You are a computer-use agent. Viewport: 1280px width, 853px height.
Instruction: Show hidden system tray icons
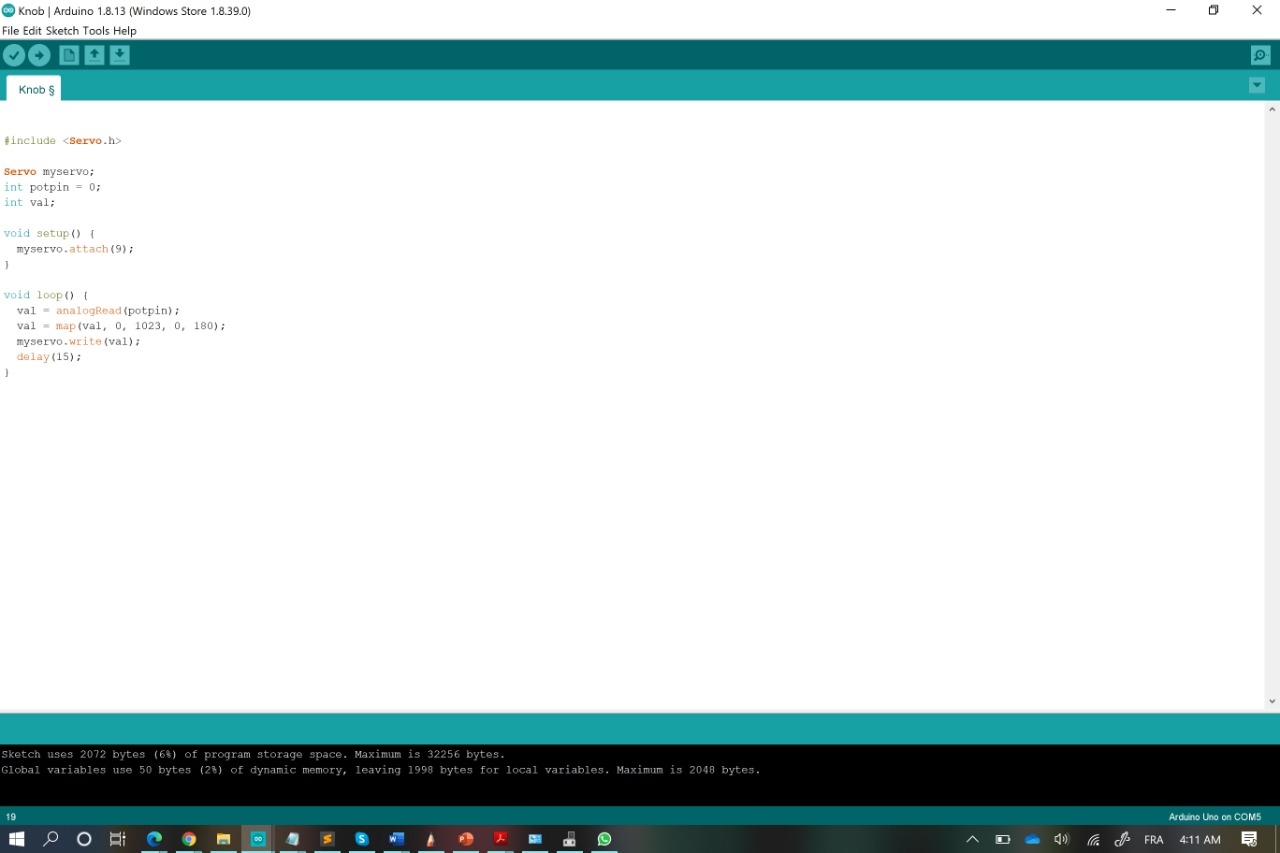click(x=972, y=839)
